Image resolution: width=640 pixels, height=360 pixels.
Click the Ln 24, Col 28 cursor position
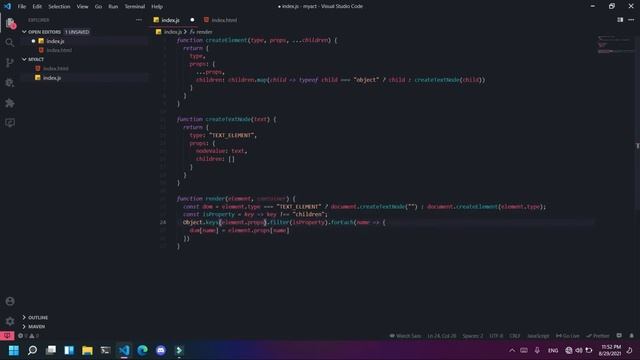[442, 336]
